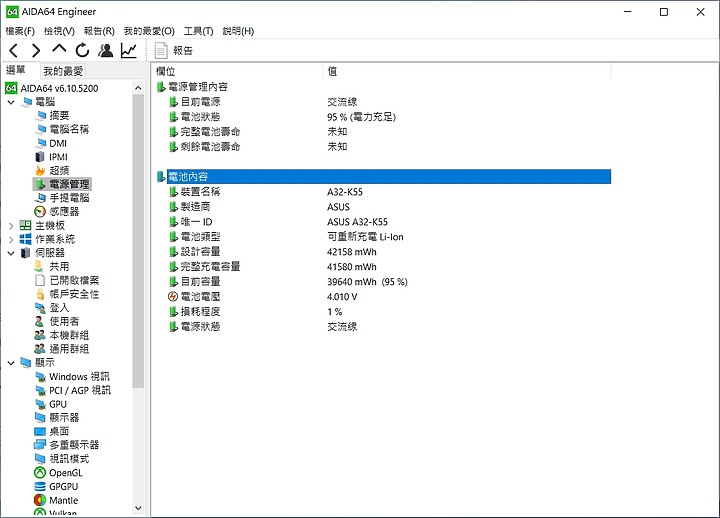Click the tree scrollbar down arrow
This screenshot has height=518, width=720.
click(x=138, y=508)
